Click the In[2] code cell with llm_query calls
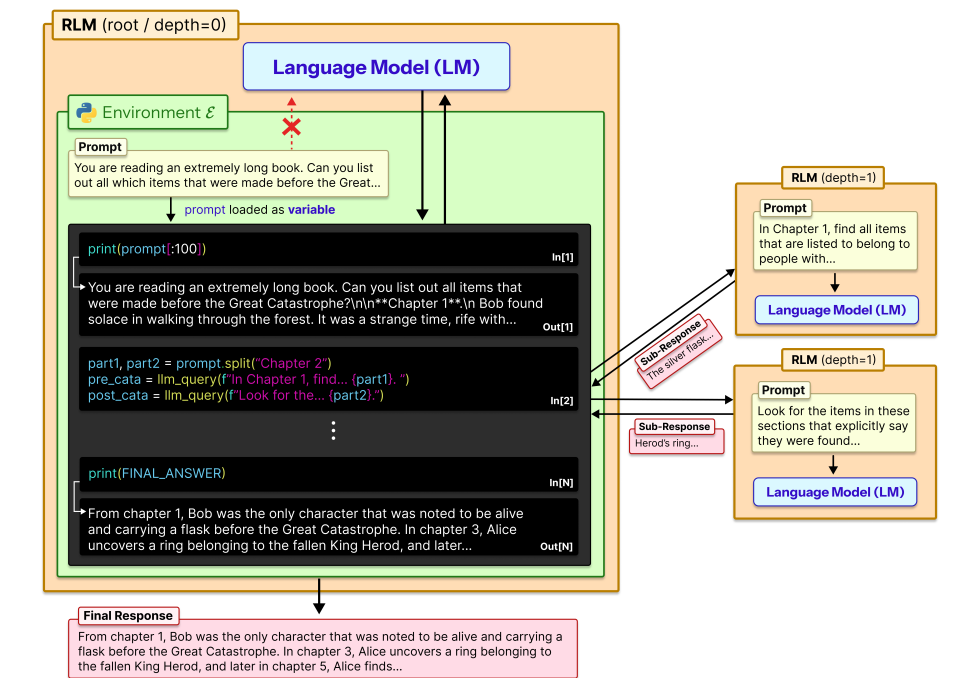Screen dimensions: 958x678 tap(328, 379)
